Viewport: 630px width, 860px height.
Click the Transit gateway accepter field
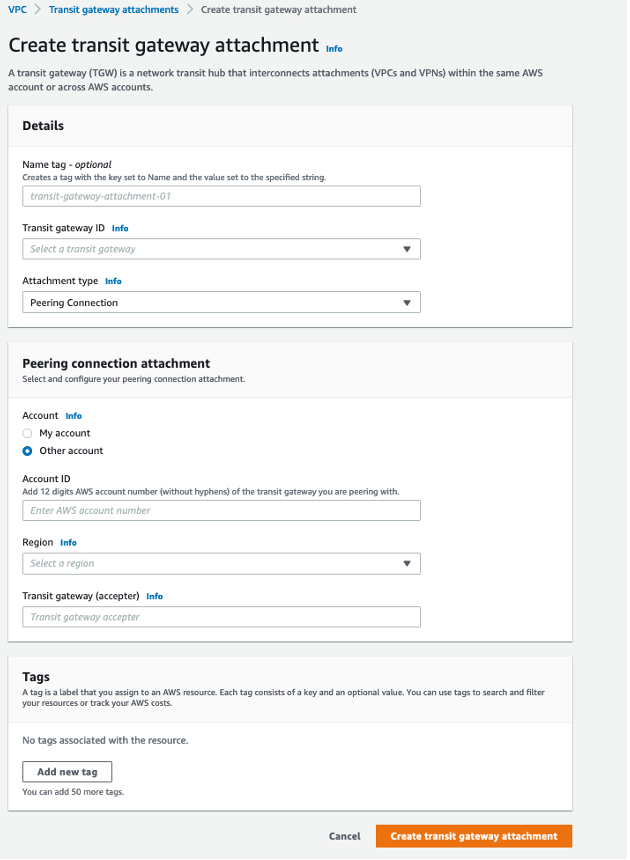click(221, 617)
